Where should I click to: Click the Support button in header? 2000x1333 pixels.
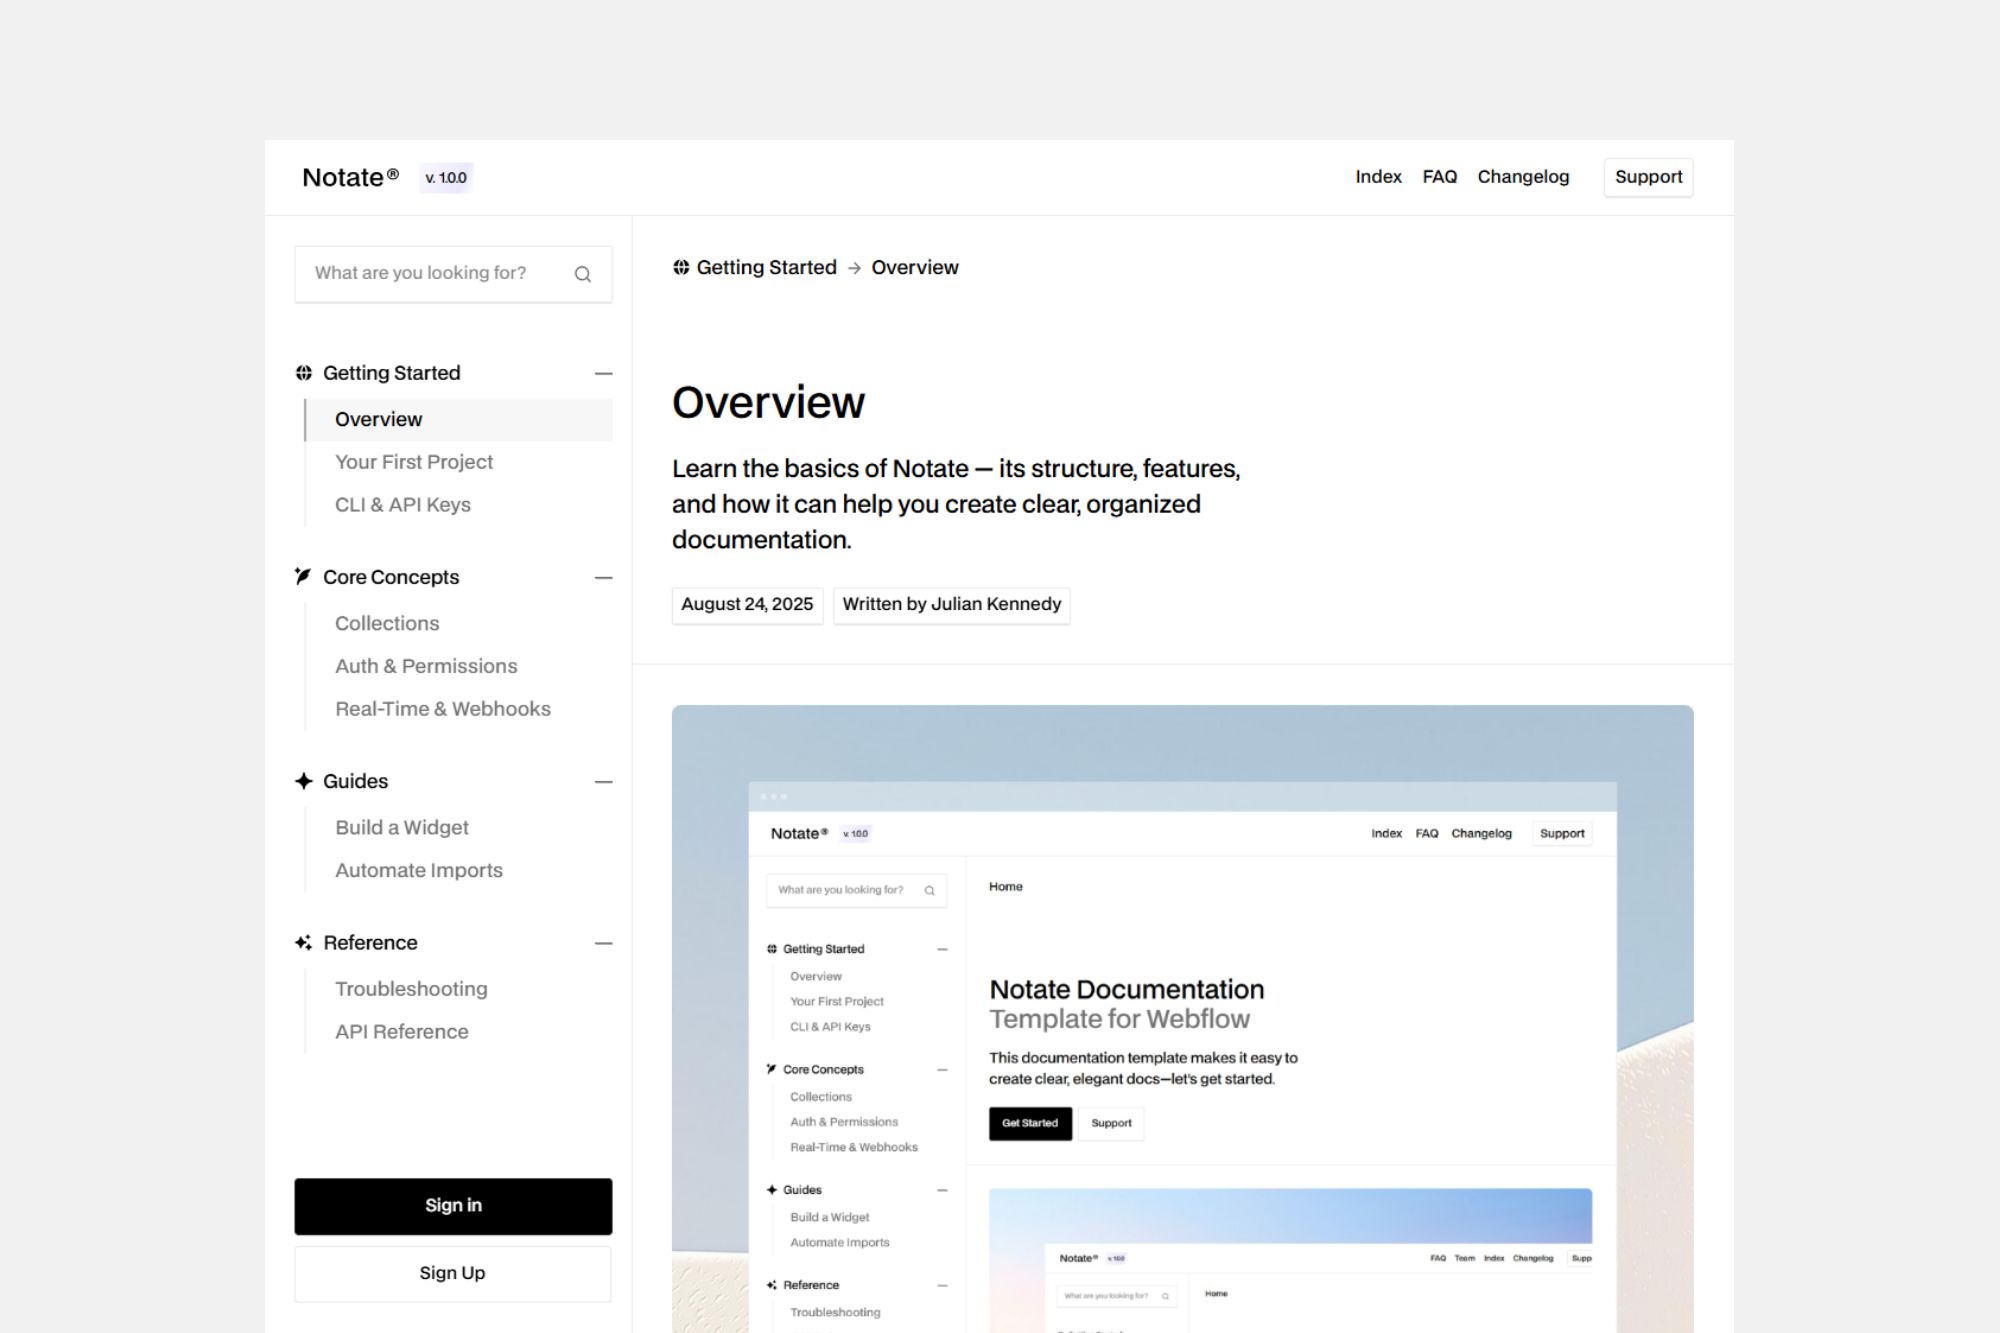(x=1648, y=177)
